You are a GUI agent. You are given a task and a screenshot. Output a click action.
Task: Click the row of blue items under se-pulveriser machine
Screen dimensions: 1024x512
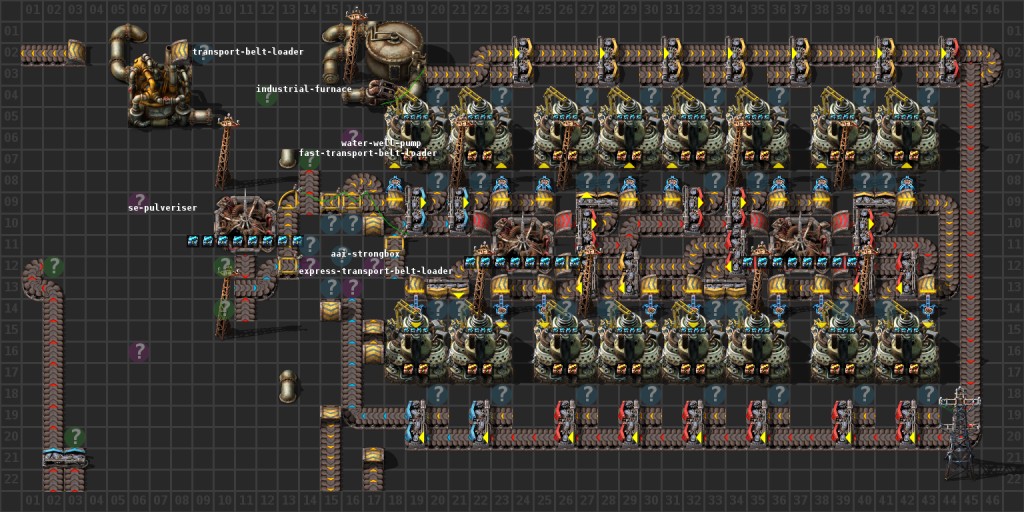(246, 240)
